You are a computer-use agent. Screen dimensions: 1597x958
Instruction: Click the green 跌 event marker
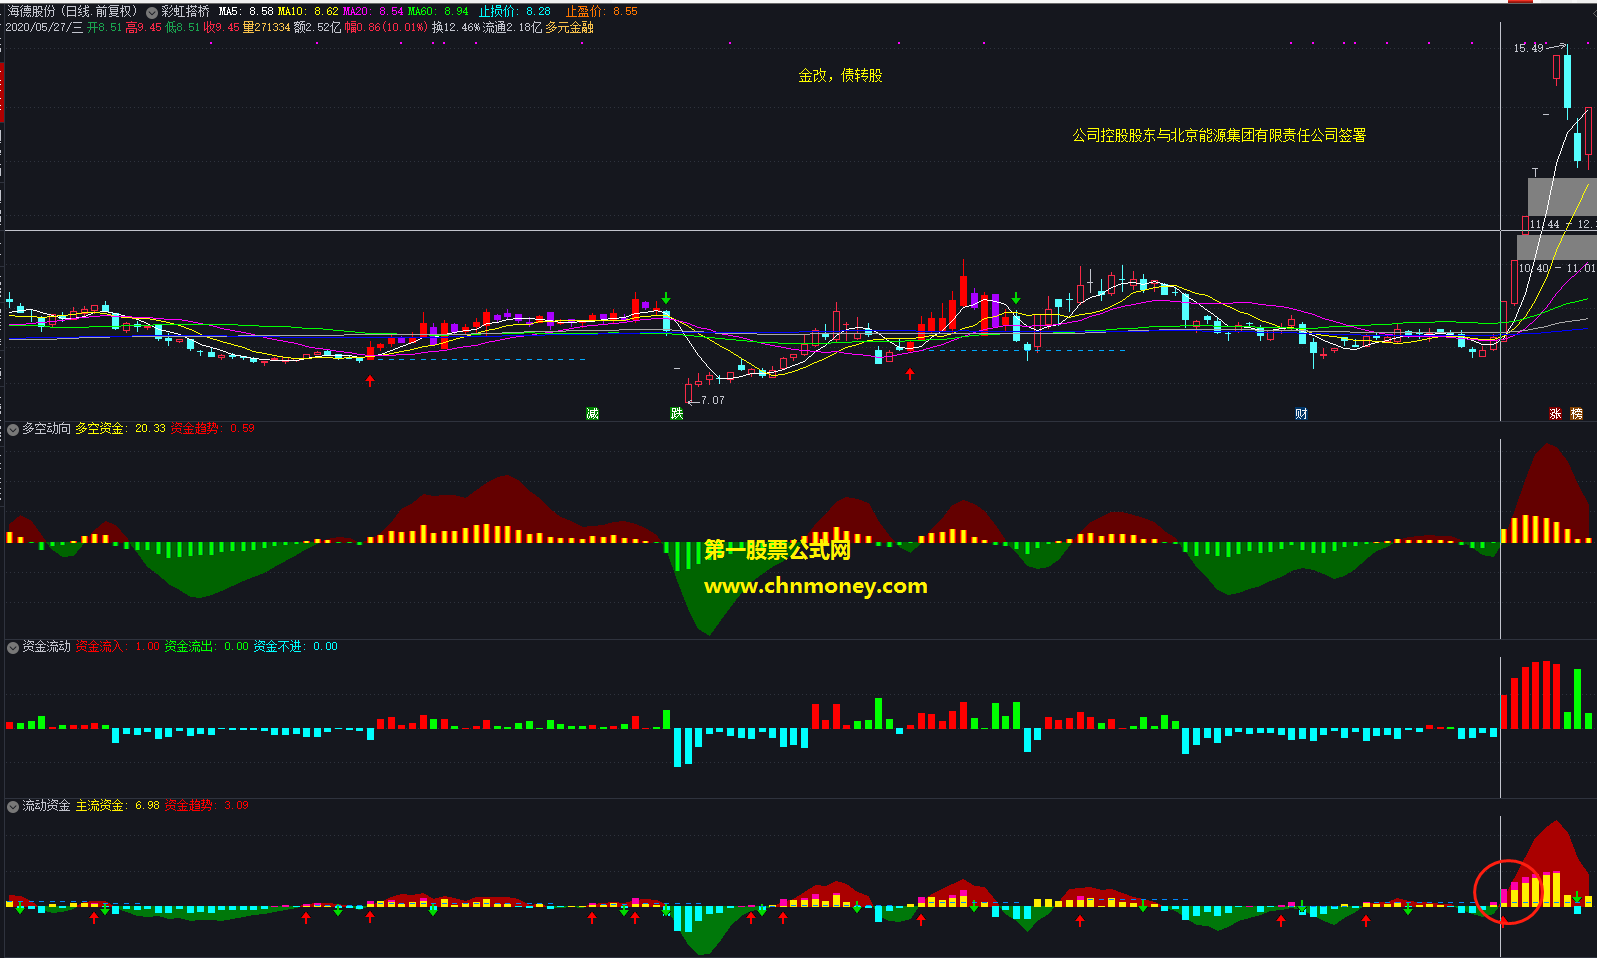point(677,413)
